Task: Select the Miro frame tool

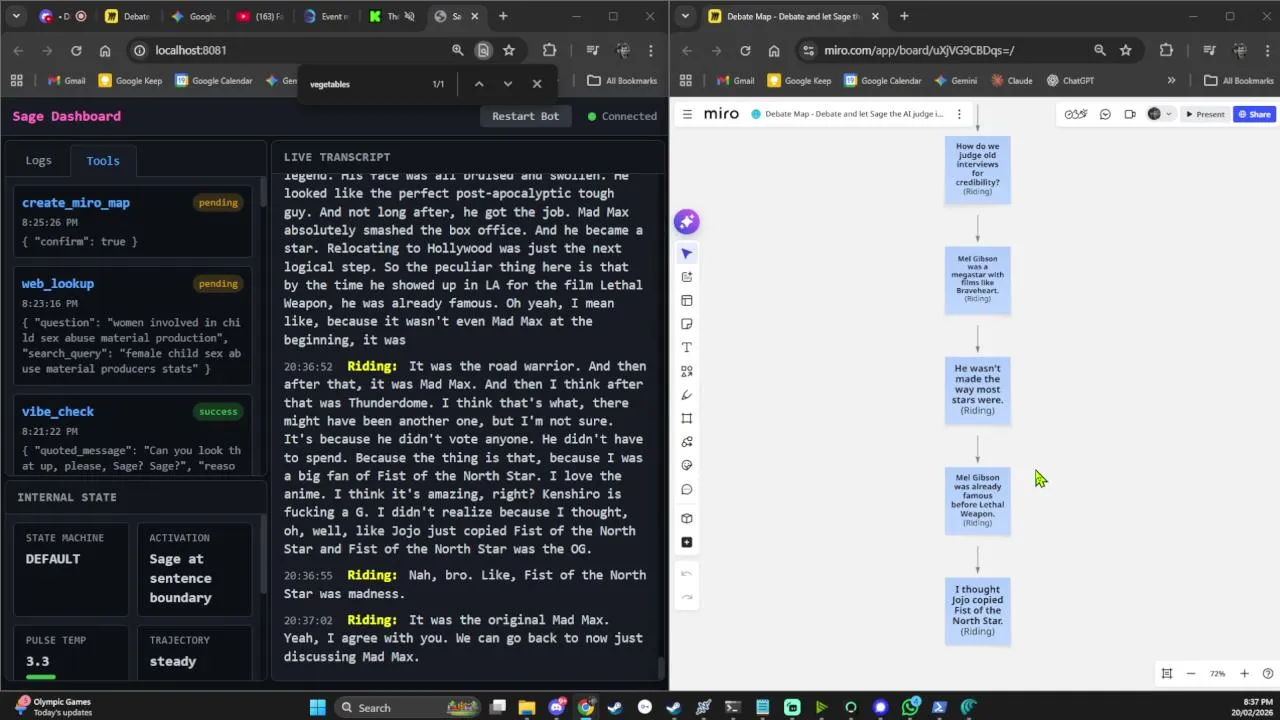Action: (686, 418)
